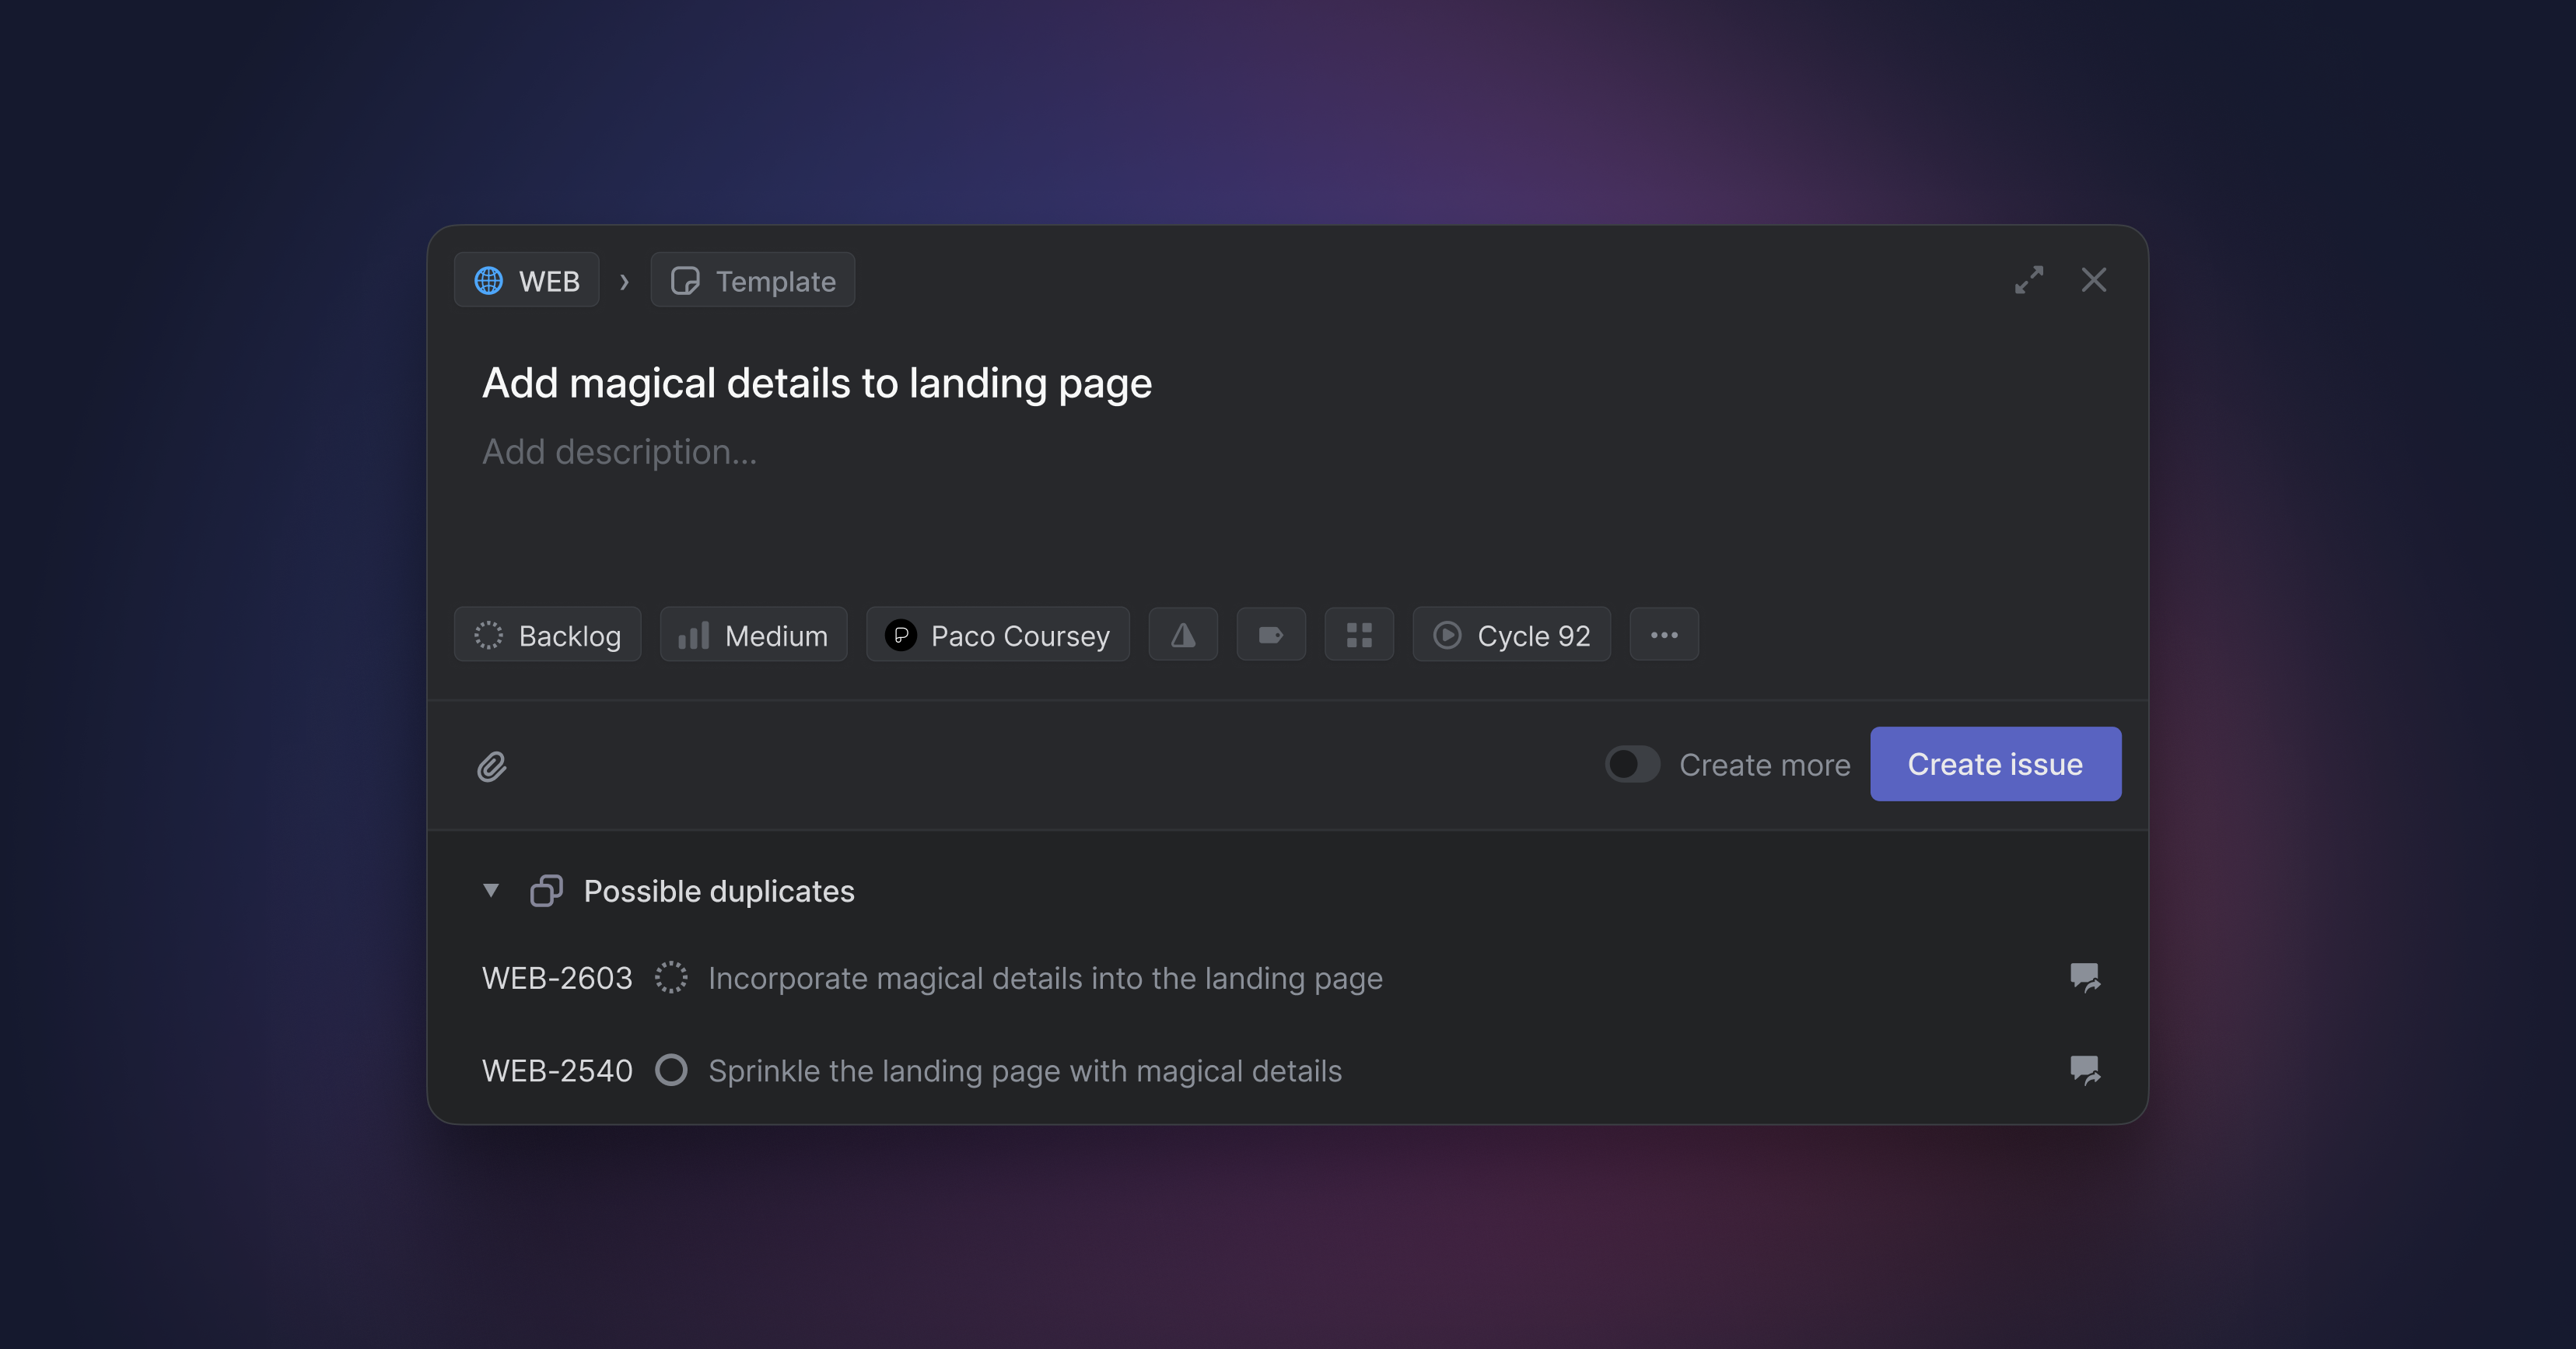Image resolution: width=2576 pixels, height=1349 pixels.
Task: Click the todo status circle of WEB-2540
Action: (670, 1070)
